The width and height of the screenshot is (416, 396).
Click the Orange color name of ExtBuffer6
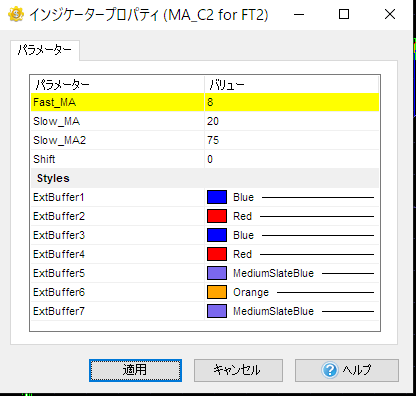pos(251,292)
